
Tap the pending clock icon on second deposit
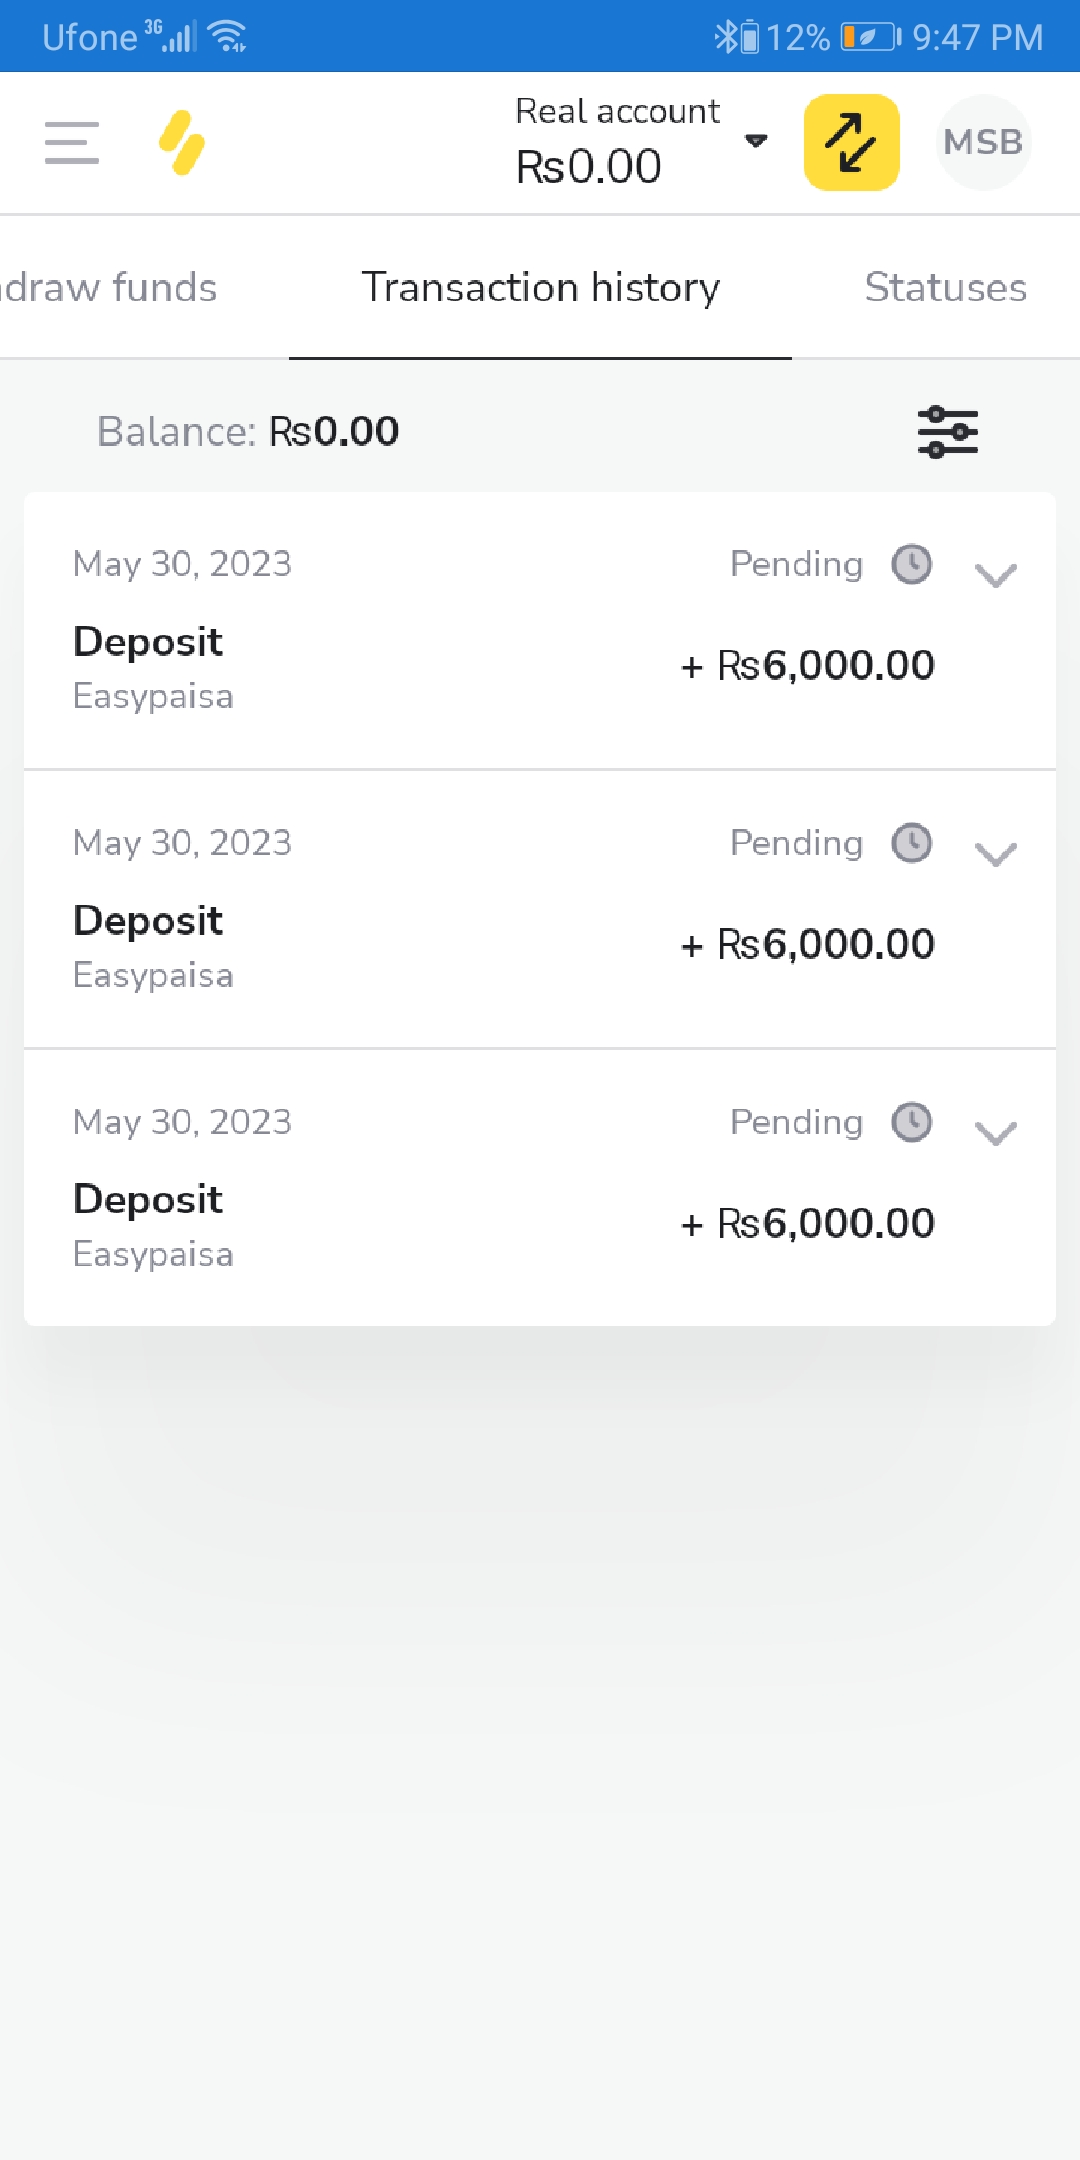tap(911, 843)
